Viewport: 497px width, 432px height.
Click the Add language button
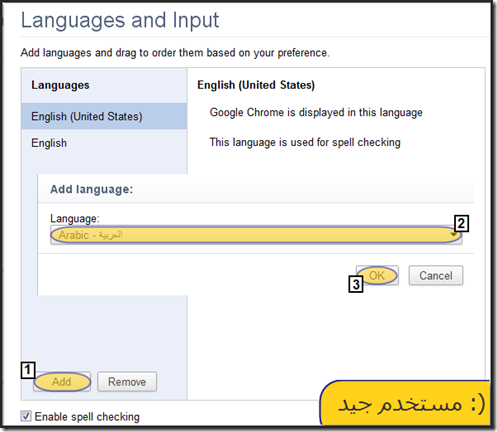[x=62, y=382]
